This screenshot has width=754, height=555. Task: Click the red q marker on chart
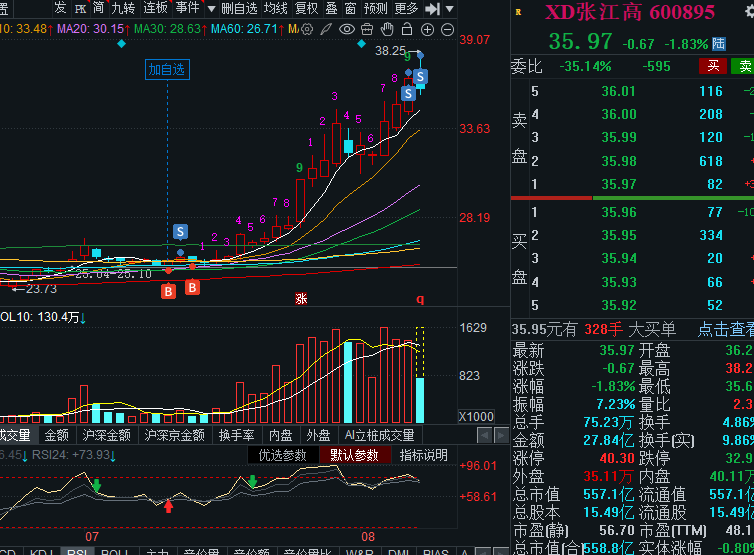tap(420, 299)
